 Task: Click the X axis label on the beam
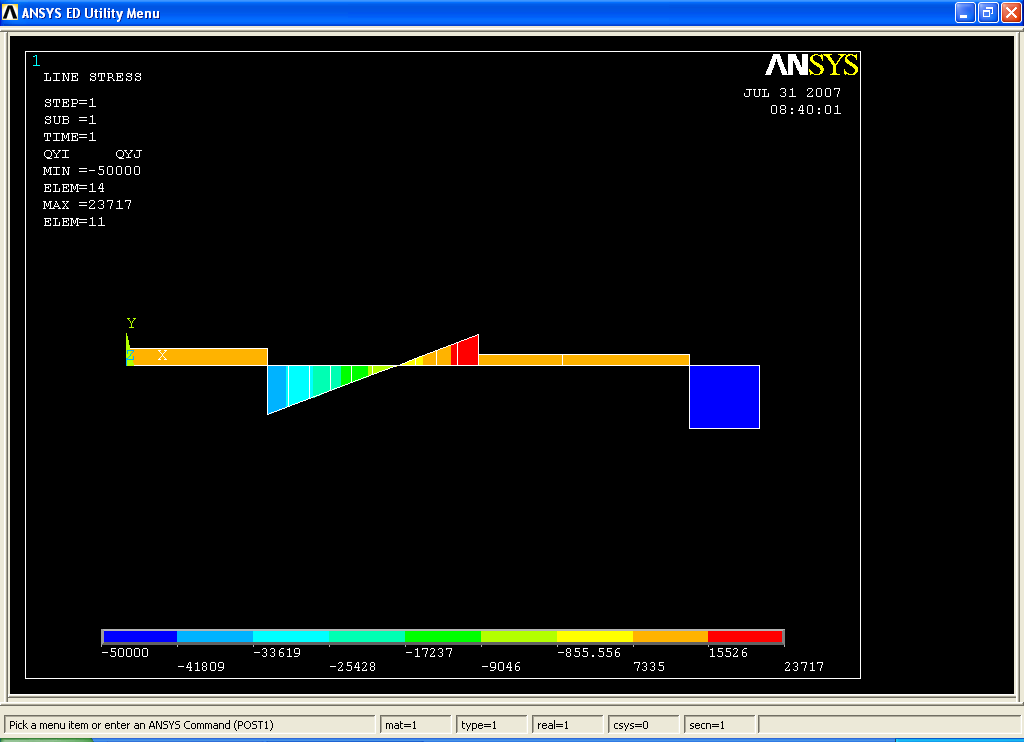coord(162,355)
